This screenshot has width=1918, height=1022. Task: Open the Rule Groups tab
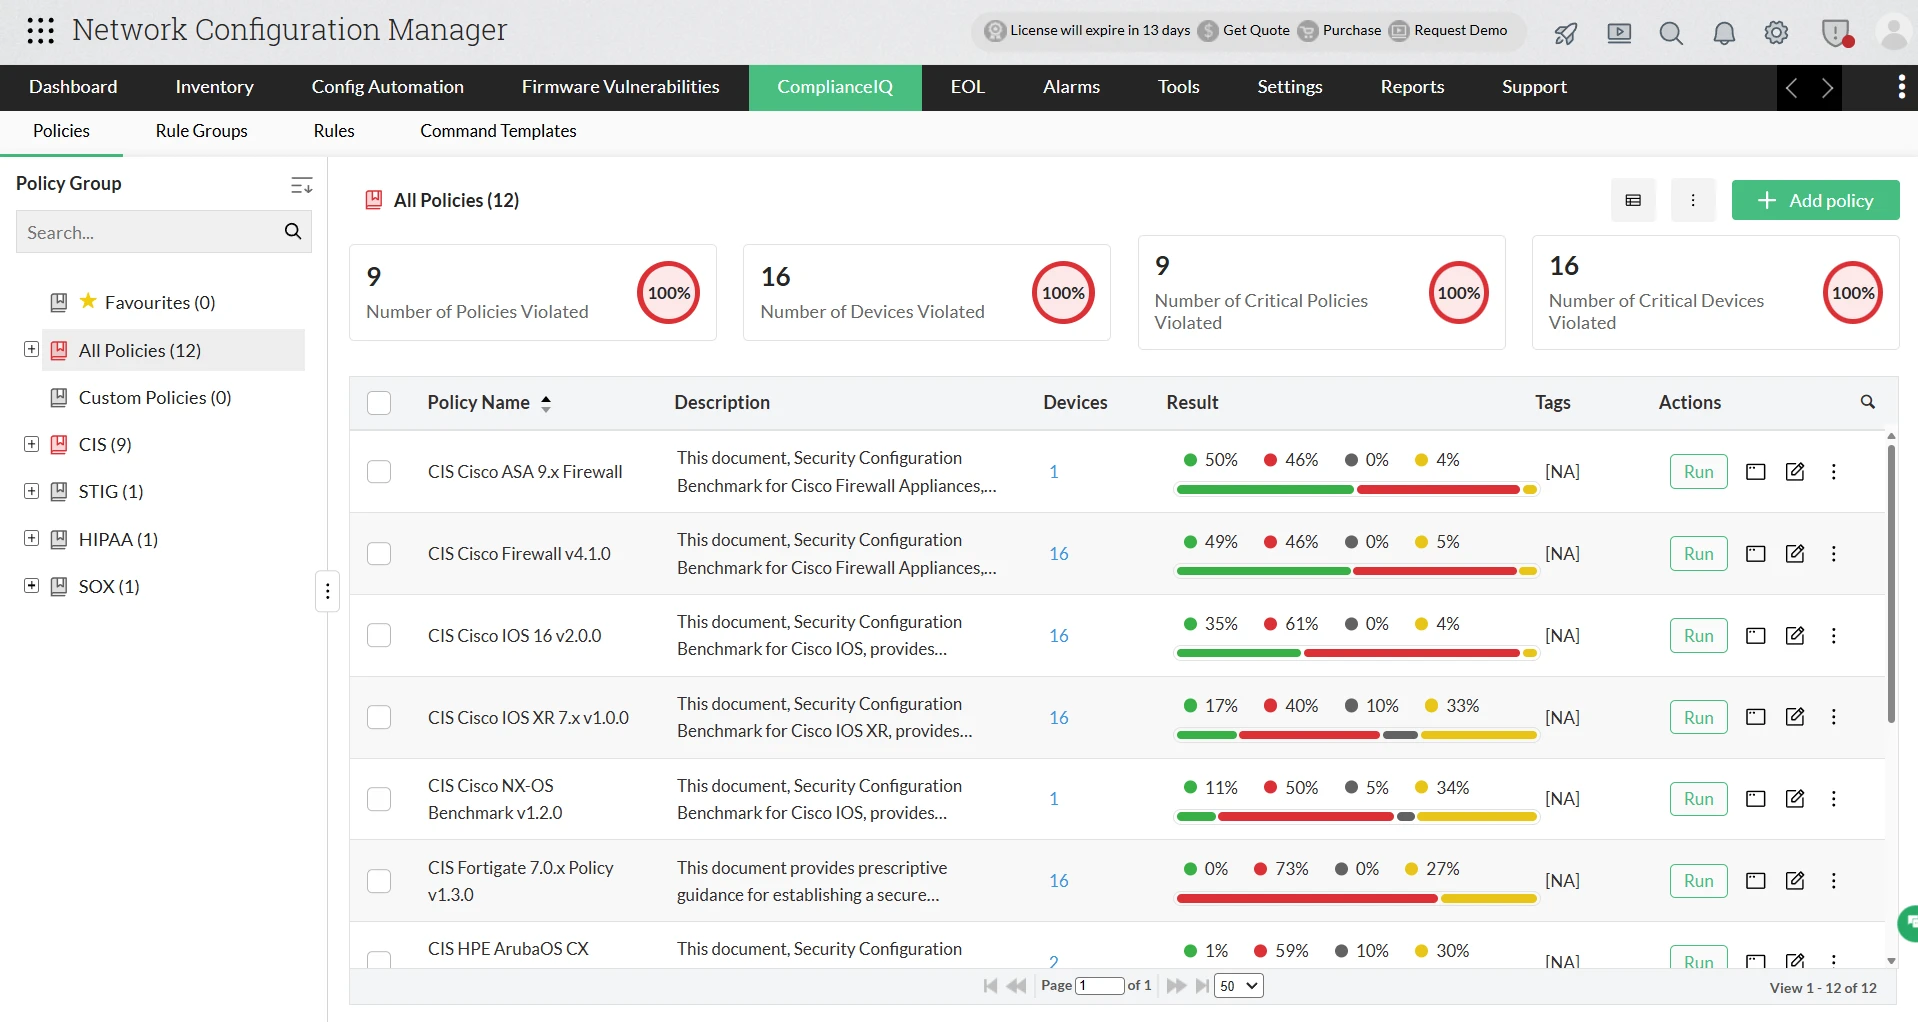pos(201,131)
